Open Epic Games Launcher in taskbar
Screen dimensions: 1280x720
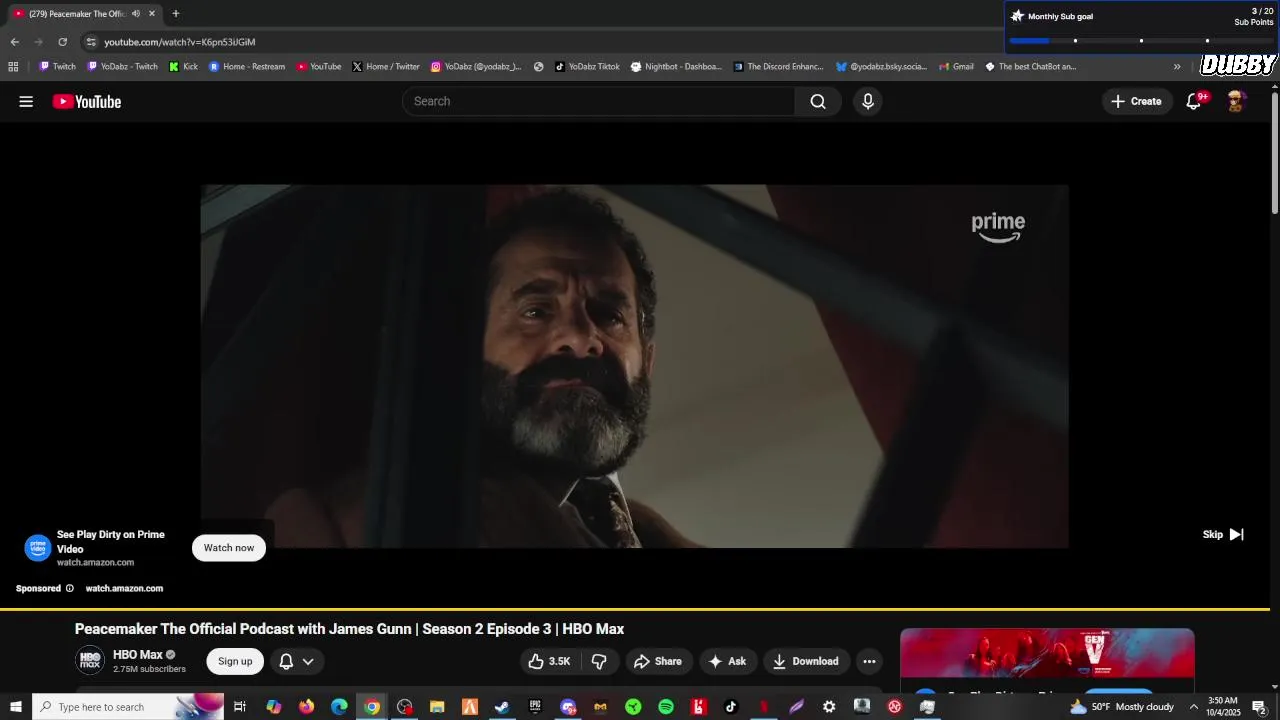pos(535,707)
